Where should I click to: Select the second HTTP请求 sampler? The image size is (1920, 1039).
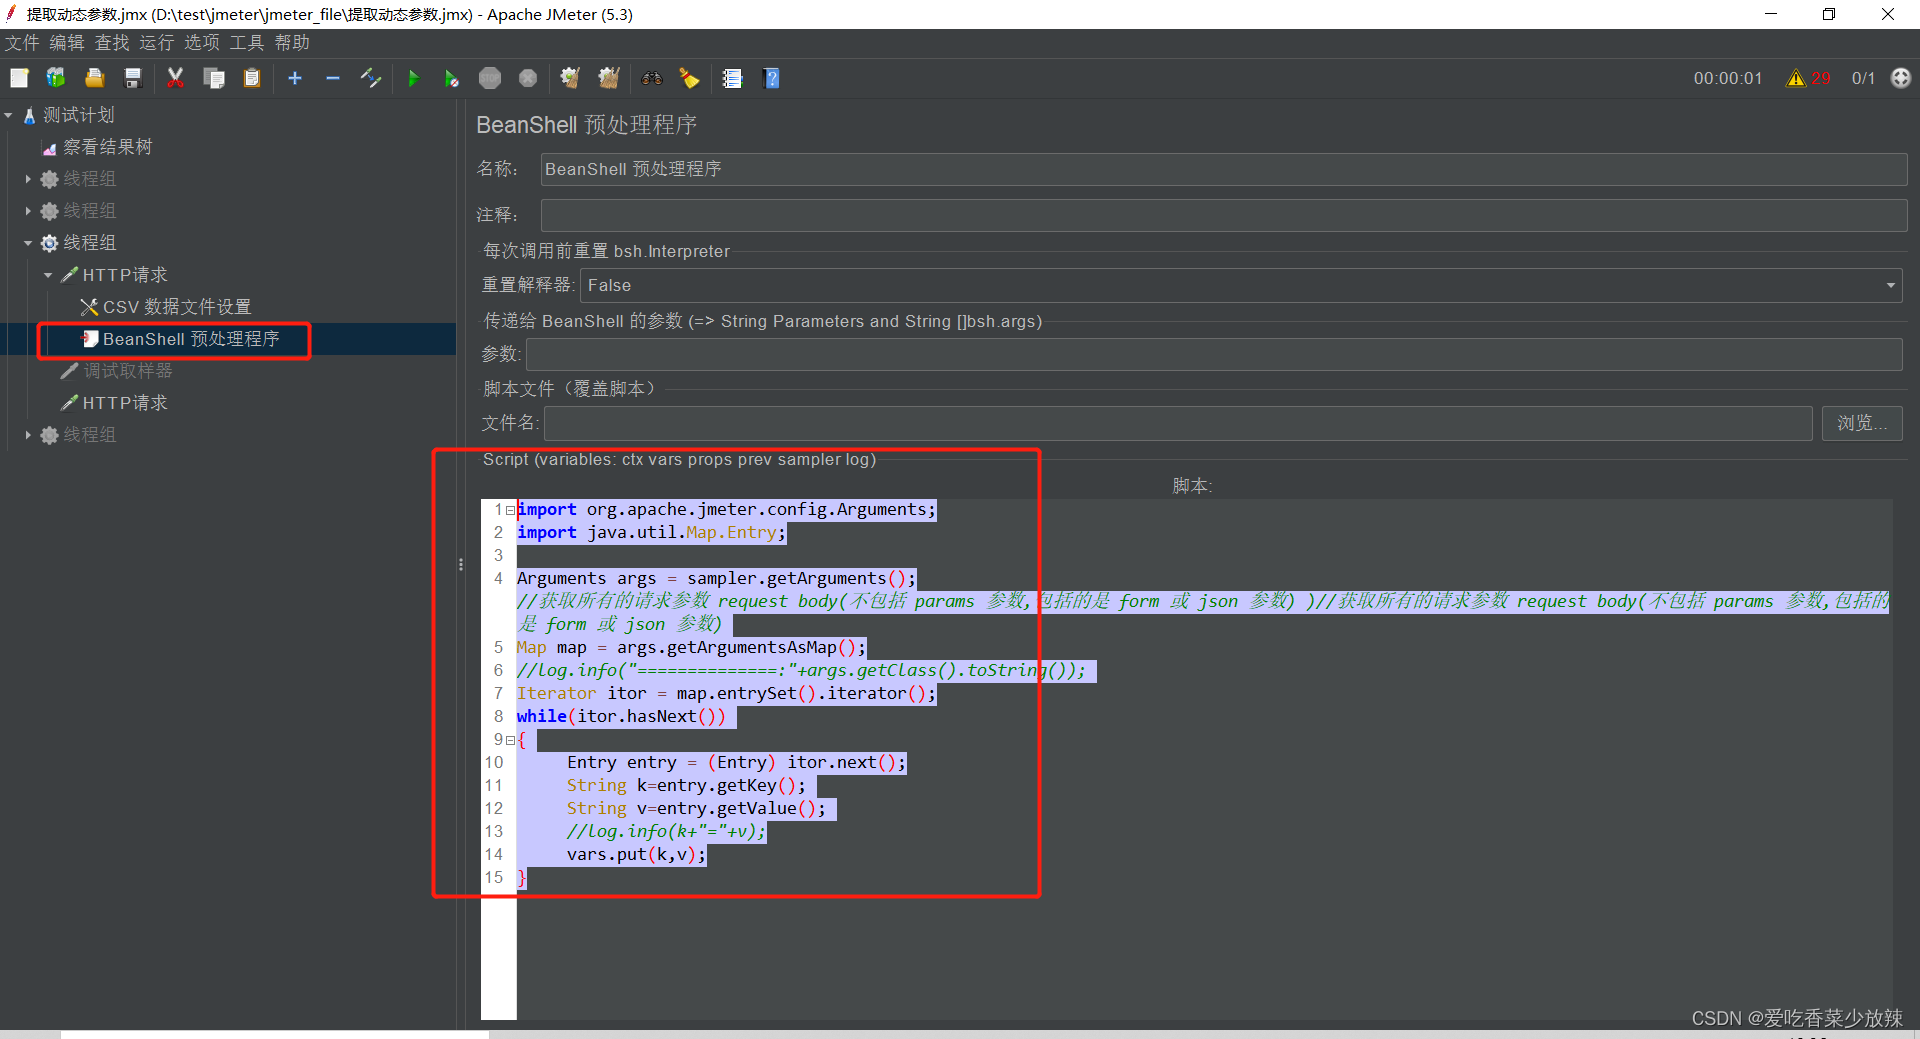click(x=124, y=403)
